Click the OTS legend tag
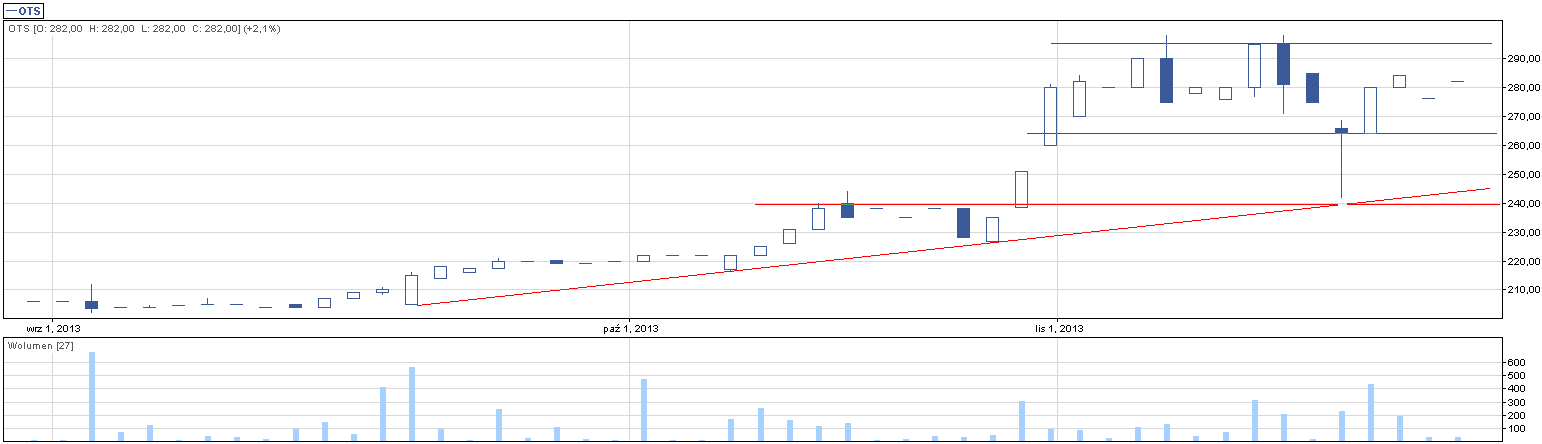 [24, 11]
